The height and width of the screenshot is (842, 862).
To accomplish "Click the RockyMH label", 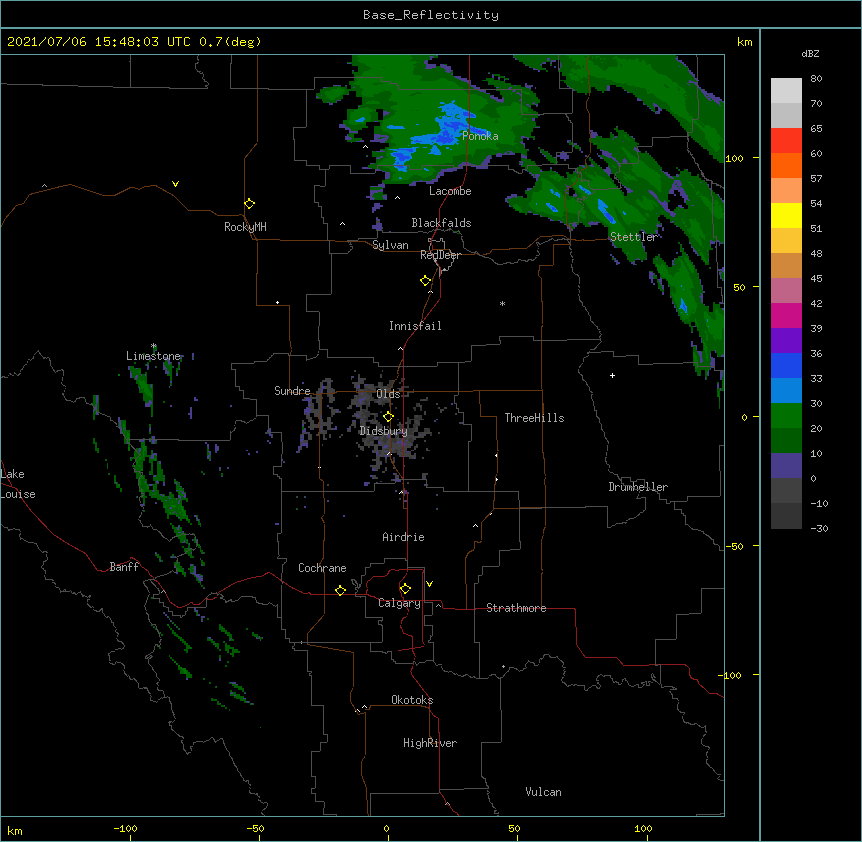I will click(x=245, y=227).
